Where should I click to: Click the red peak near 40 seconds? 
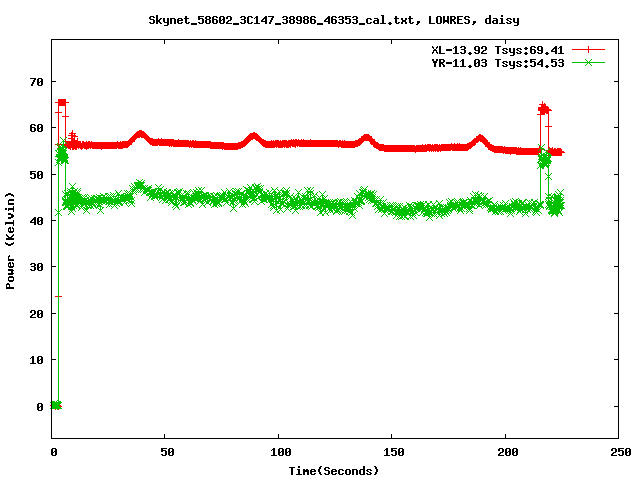[140, 136]
